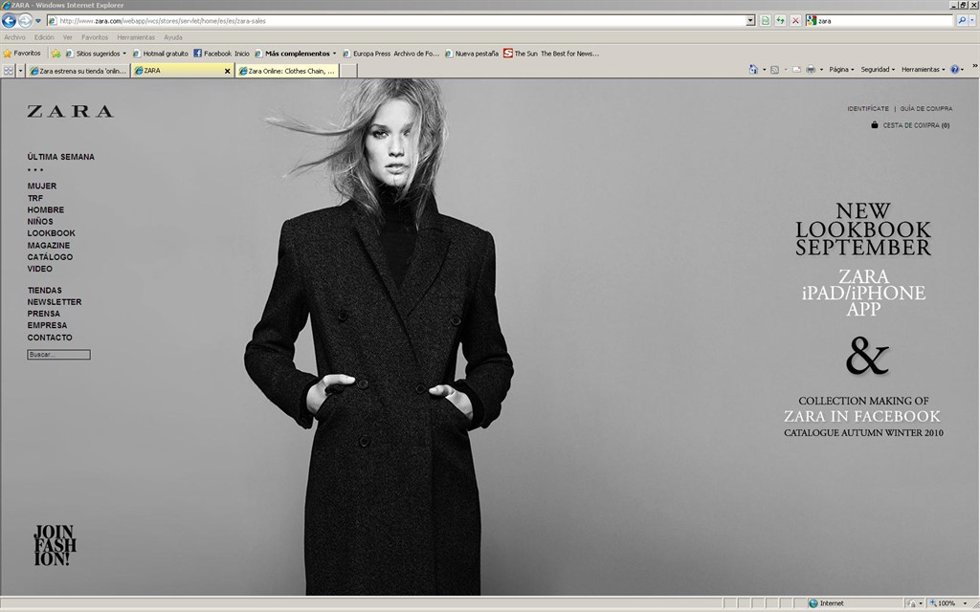This screenshot has height=612, width=980.
Task: Click the Print icon
Action: tap(811, 69)
